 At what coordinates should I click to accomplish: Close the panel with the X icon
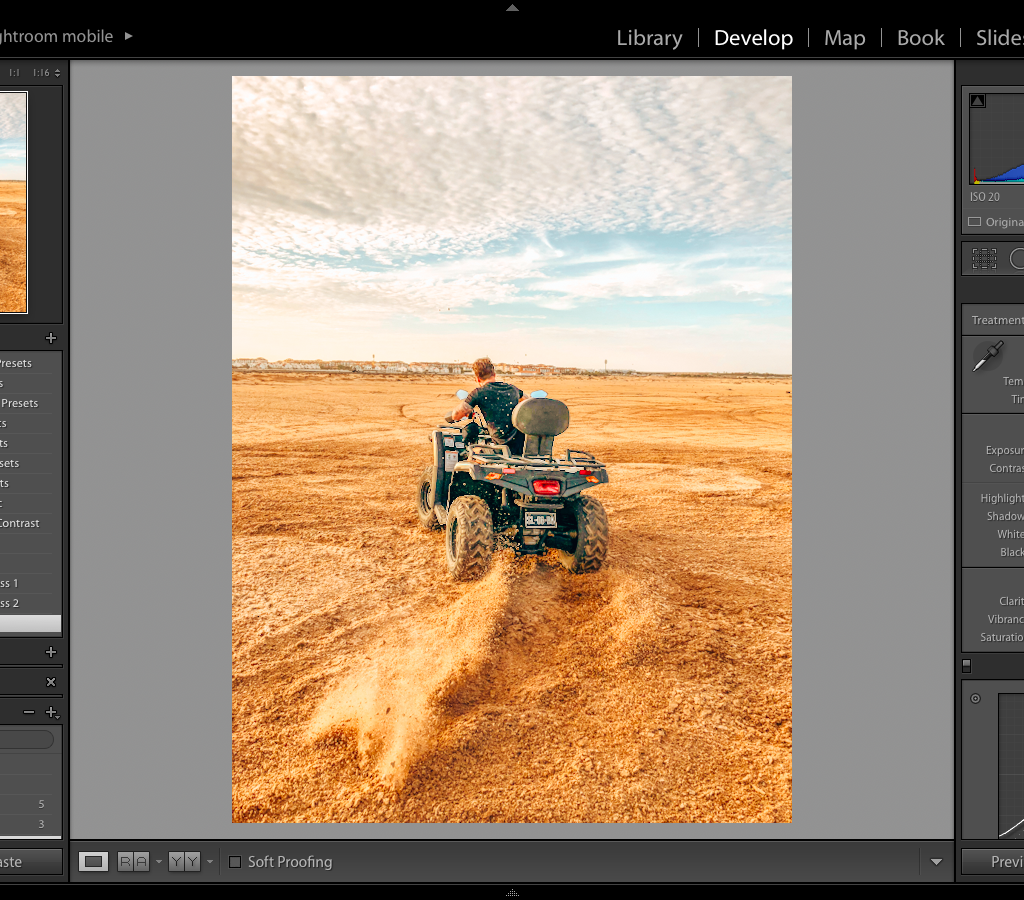[x=51, y=682]
